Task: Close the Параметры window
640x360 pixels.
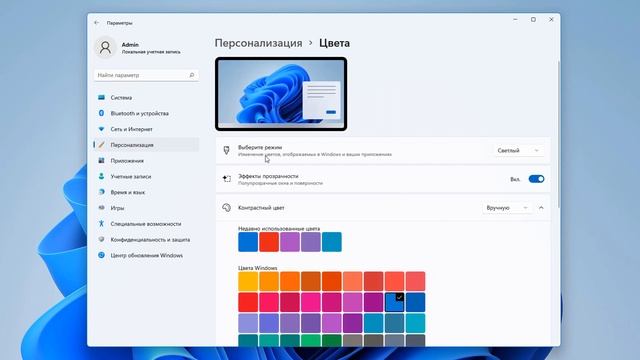Action: tap(551, 20)
